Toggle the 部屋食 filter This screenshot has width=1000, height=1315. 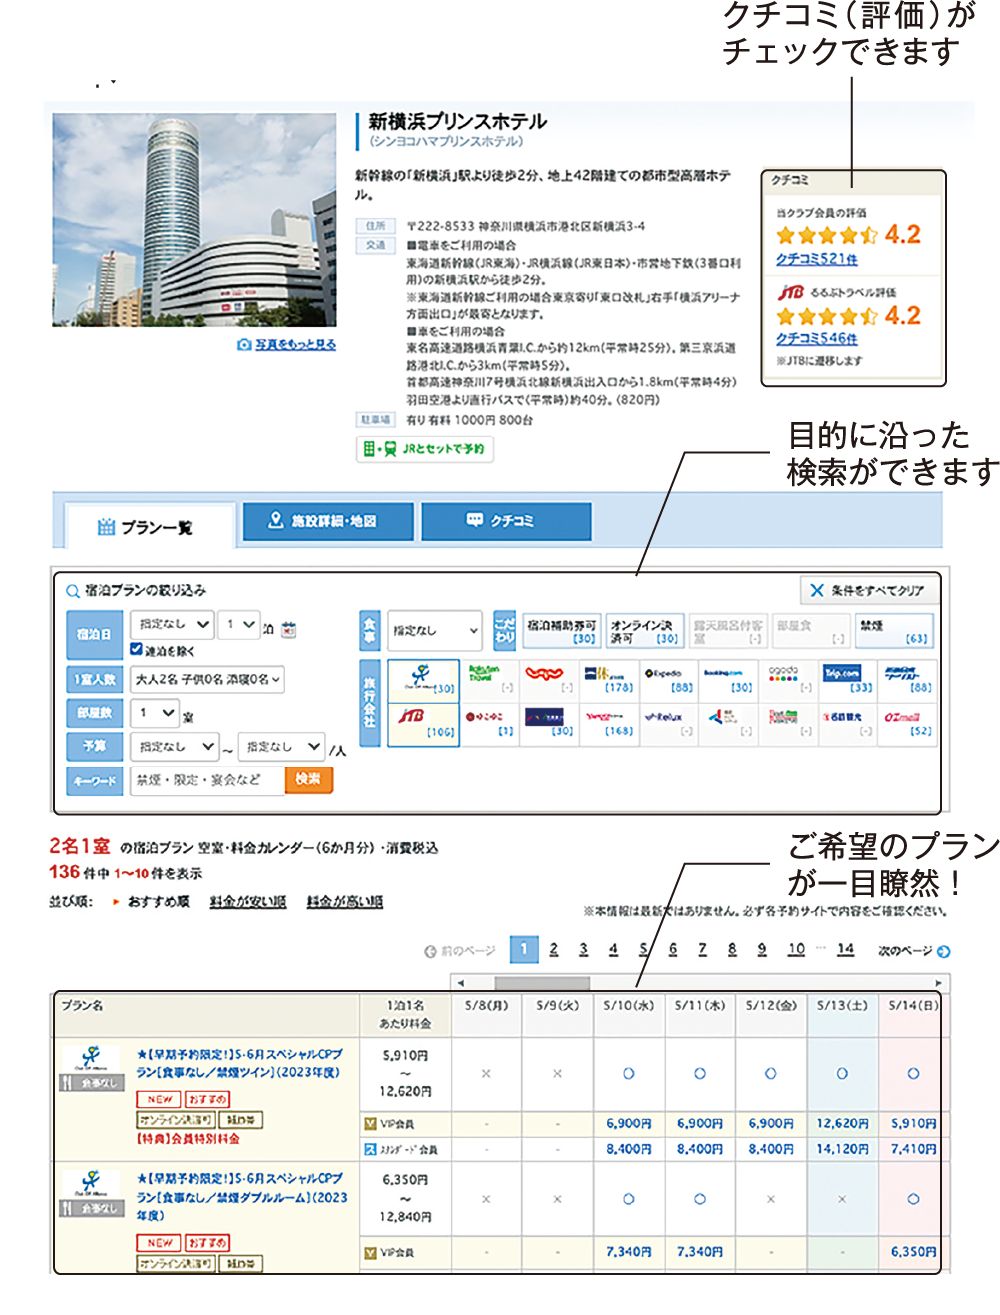[x=811, y=631]
